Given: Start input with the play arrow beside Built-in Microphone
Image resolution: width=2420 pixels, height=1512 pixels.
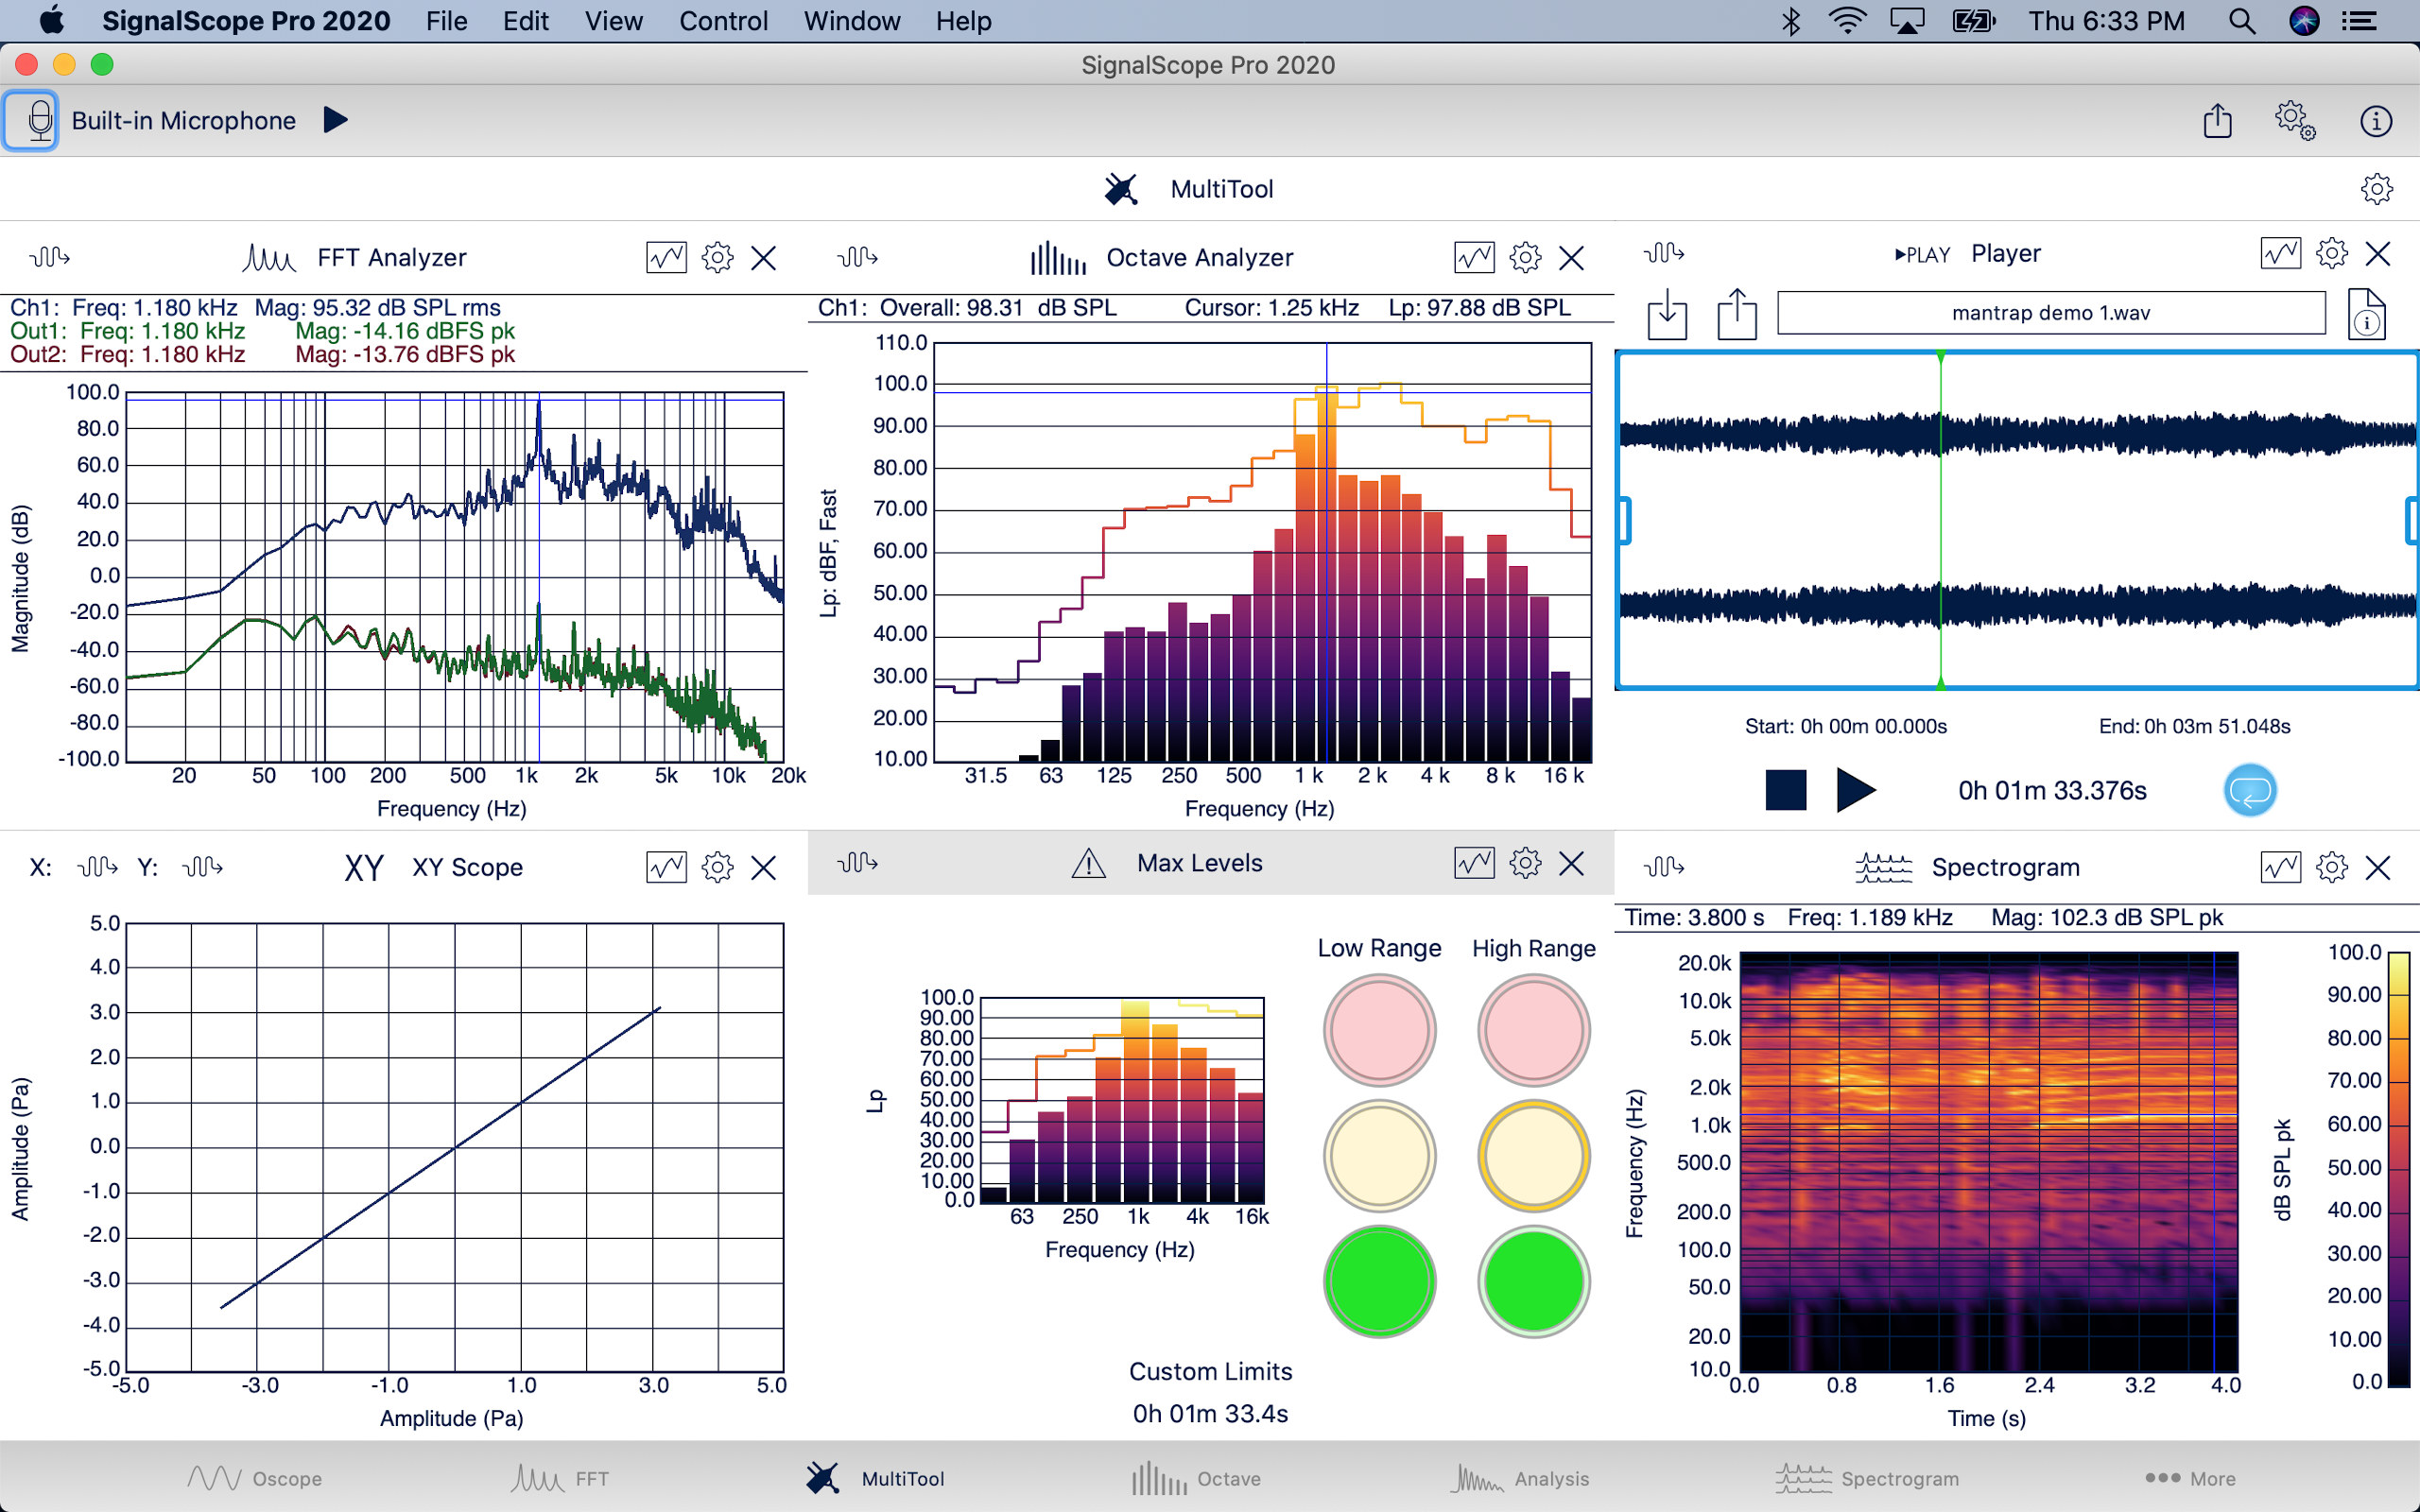Looking at the screenshot, I should click(x=336, y=120).
